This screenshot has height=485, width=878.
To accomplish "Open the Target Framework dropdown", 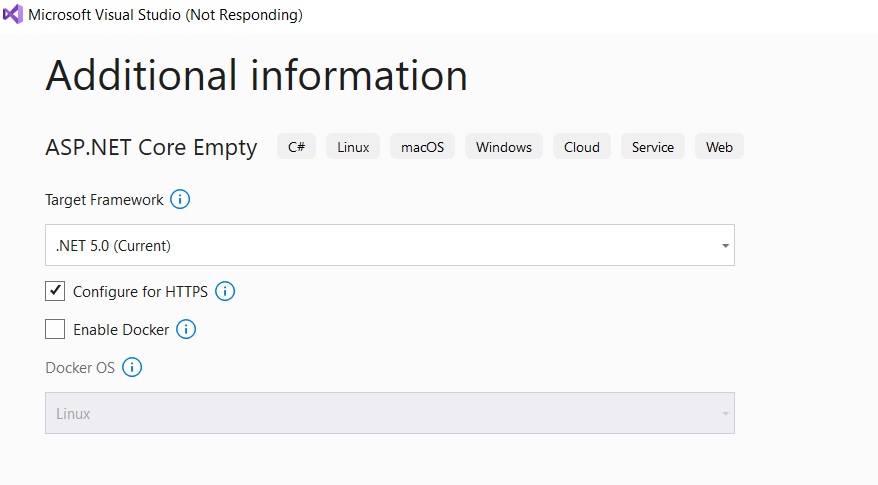I will point(390,245).
